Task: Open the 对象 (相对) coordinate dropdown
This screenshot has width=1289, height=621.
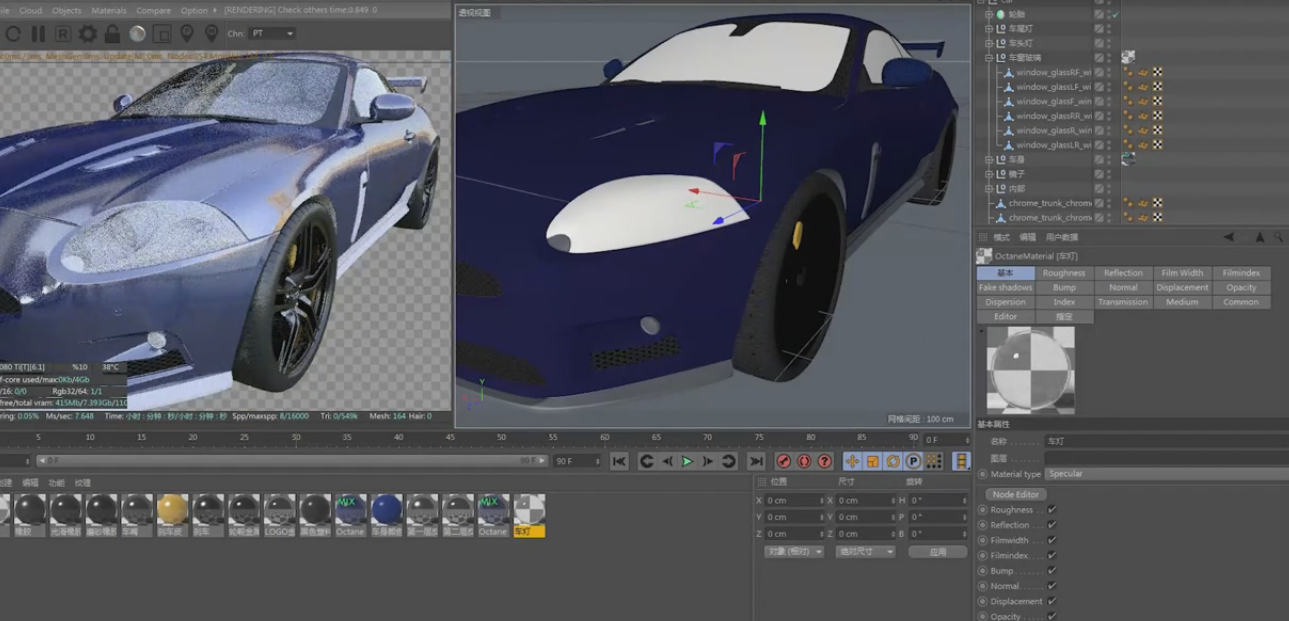Action: (x=794, y=552)
